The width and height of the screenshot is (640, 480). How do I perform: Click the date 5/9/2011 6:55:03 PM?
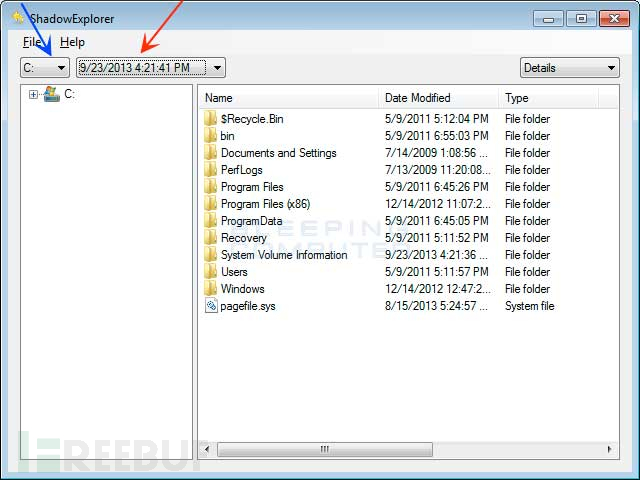[437, 136]
